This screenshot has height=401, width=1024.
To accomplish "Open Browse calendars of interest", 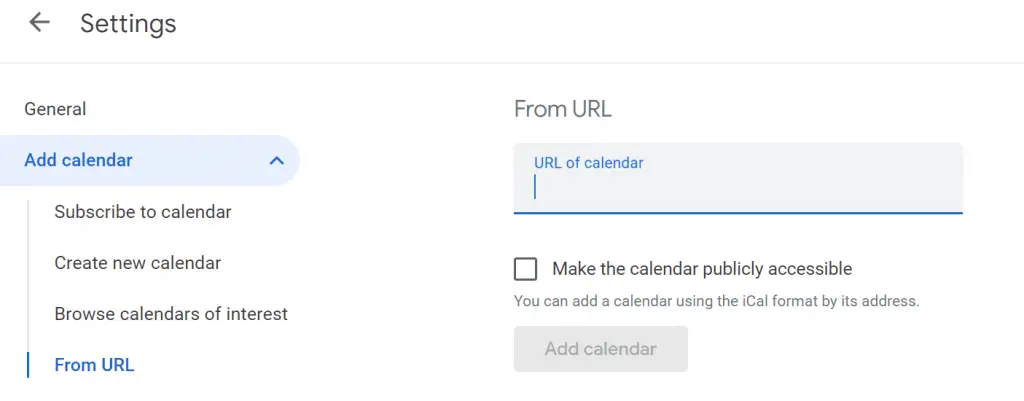I will click(x=171, y=314).
